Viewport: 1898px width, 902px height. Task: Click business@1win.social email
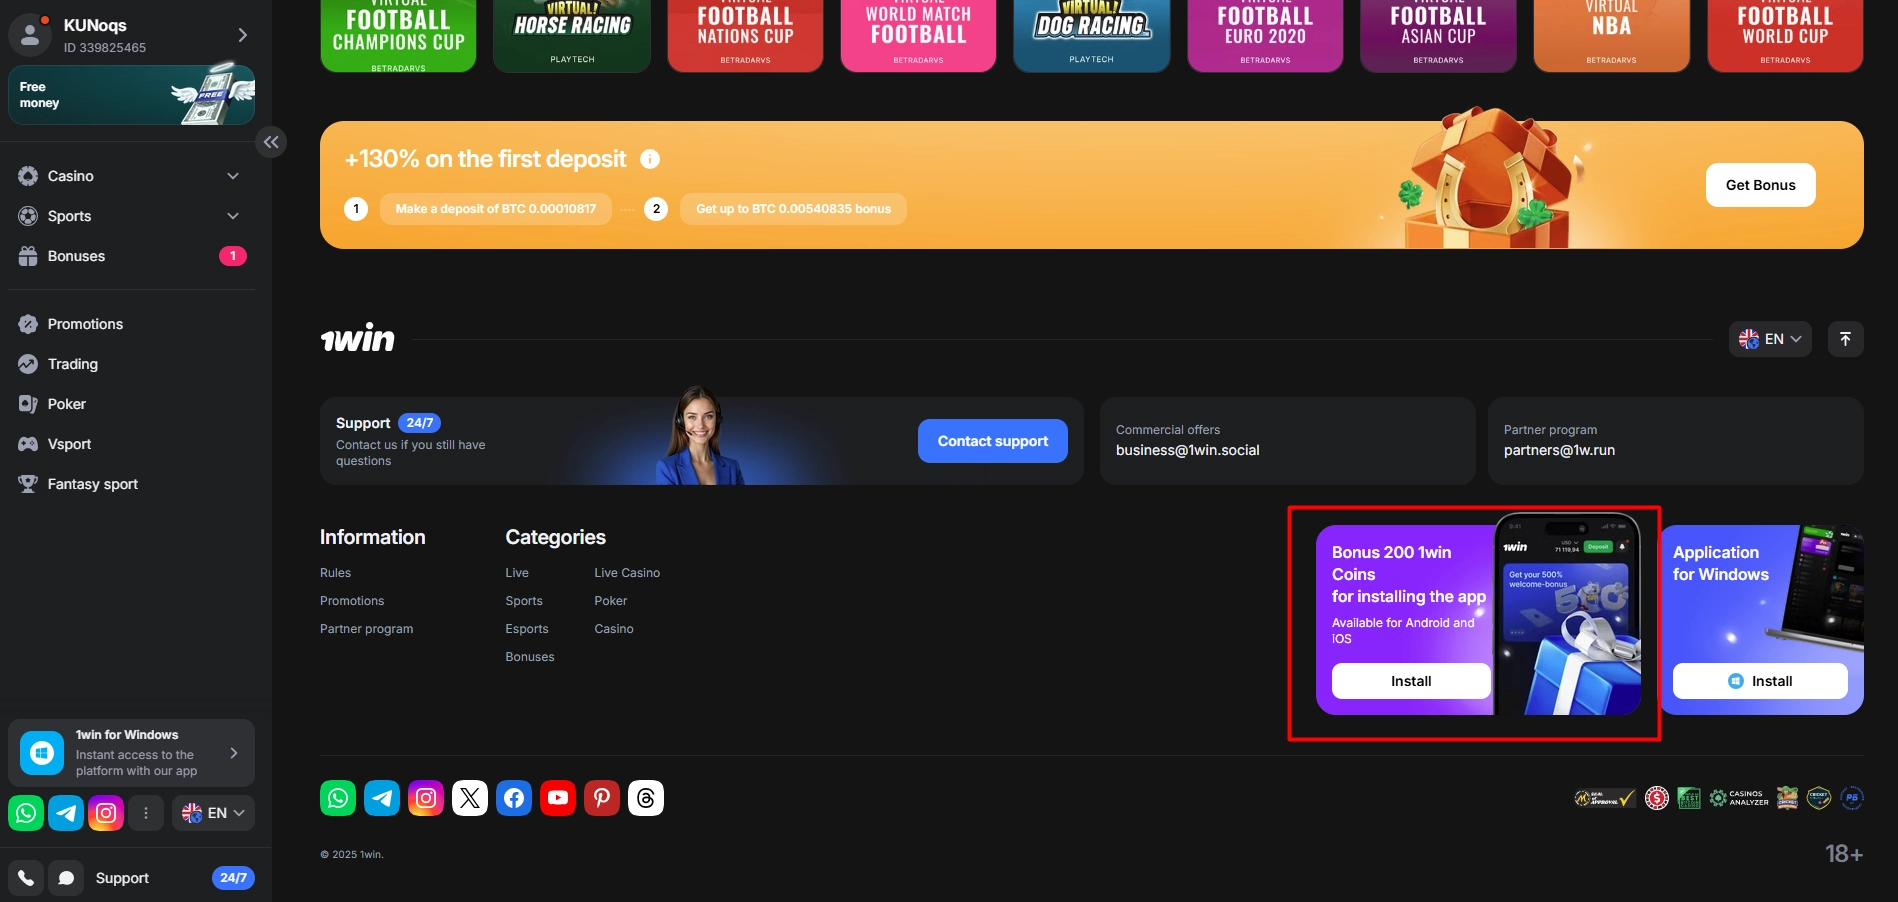[1188, 450]
